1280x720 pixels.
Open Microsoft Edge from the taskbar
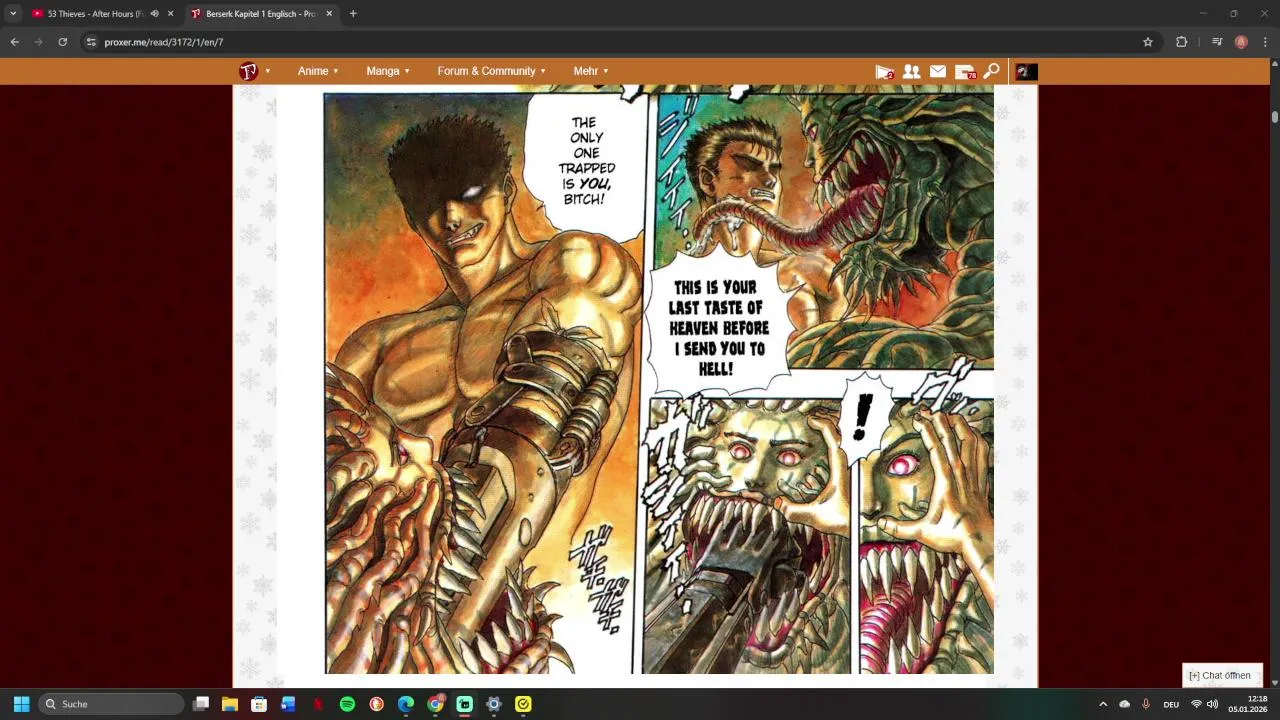click(406, 704)
